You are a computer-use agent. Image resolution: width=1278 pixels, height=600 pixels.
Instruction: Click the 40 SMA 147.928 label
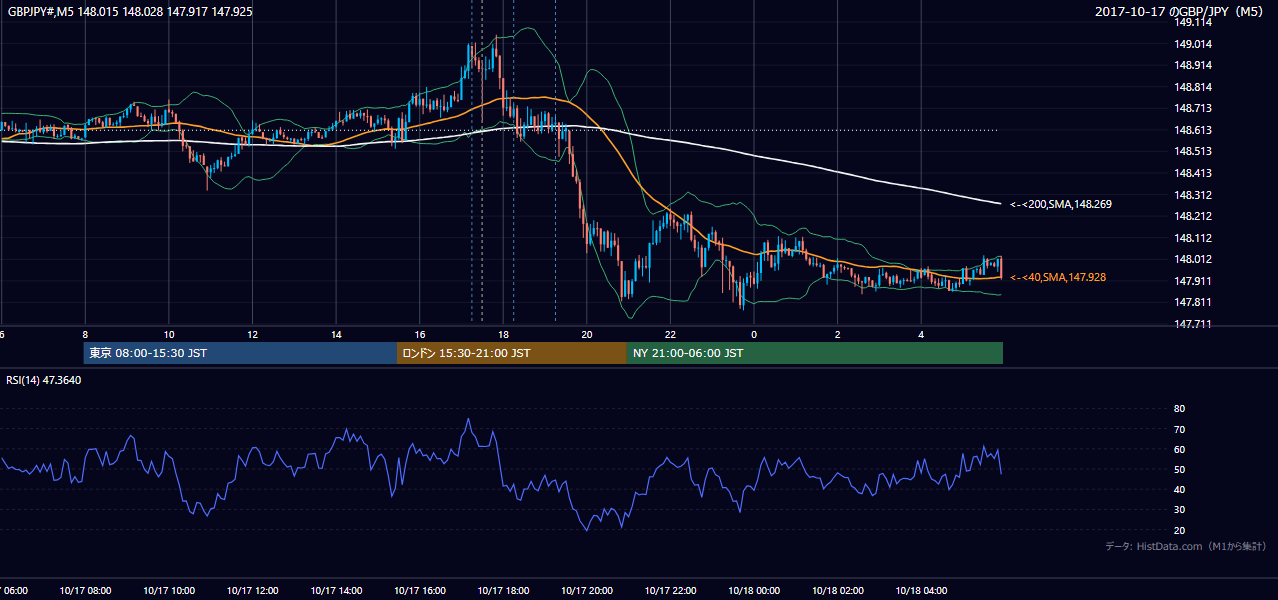[x=1057, y=277]
